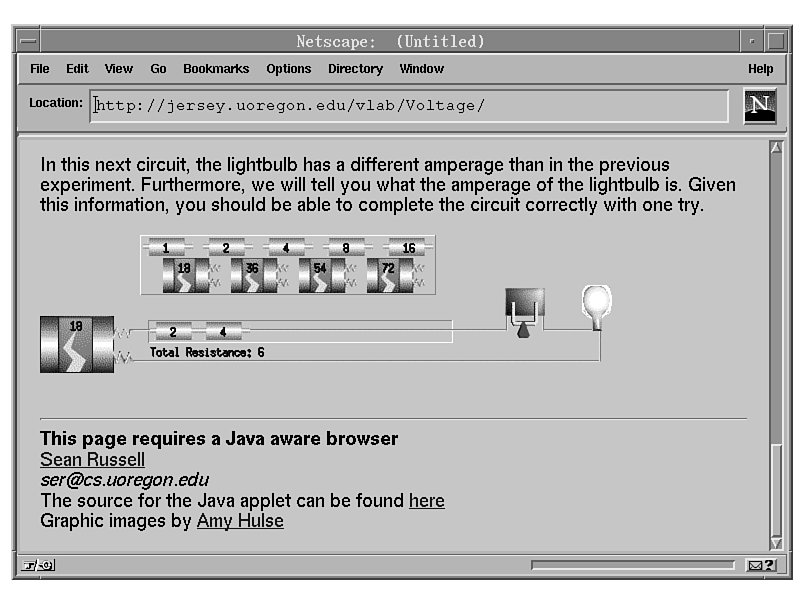Open the File menu
The width and height of the screenshot is (800, 600).
point(39,68)
